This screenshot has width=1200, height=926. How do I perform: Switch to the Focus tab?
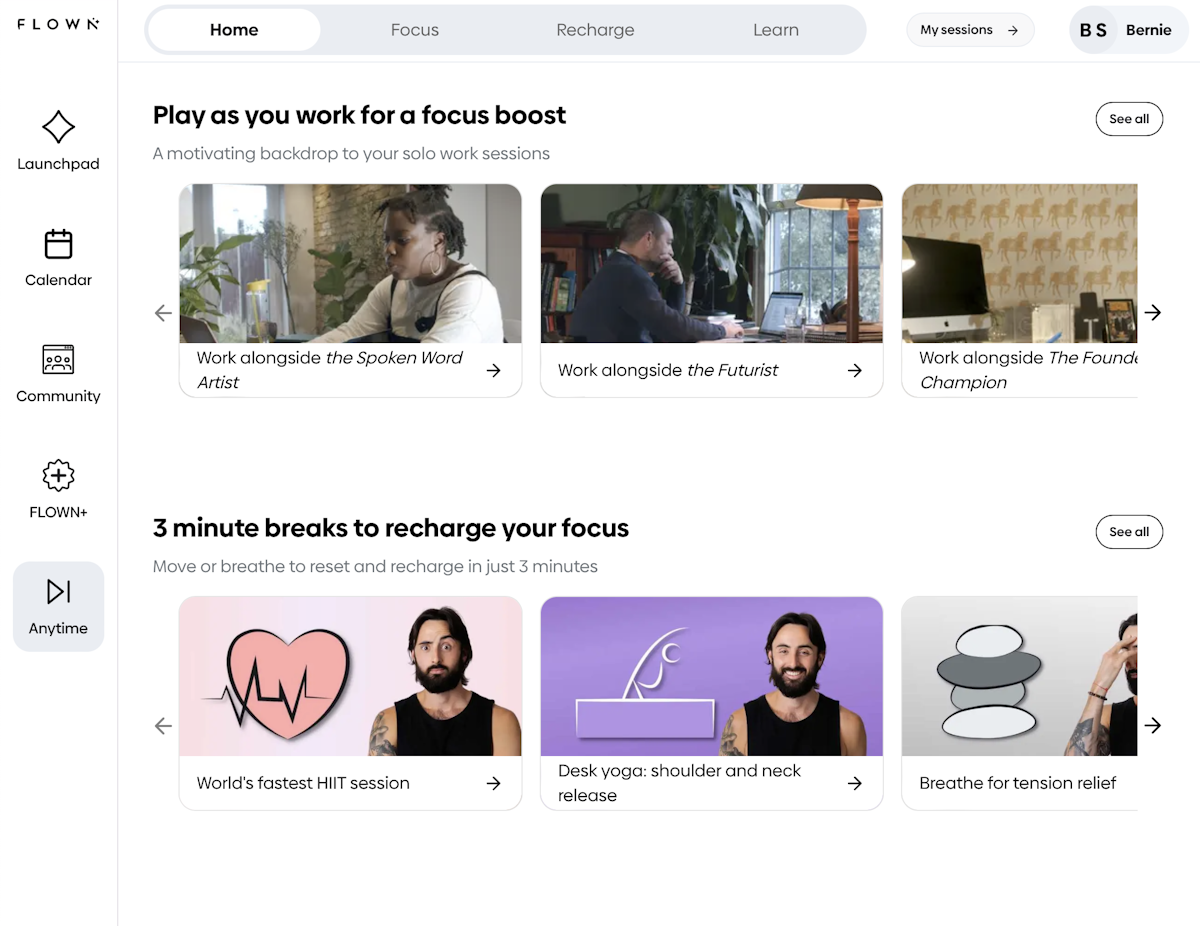(x=415, y=30)
